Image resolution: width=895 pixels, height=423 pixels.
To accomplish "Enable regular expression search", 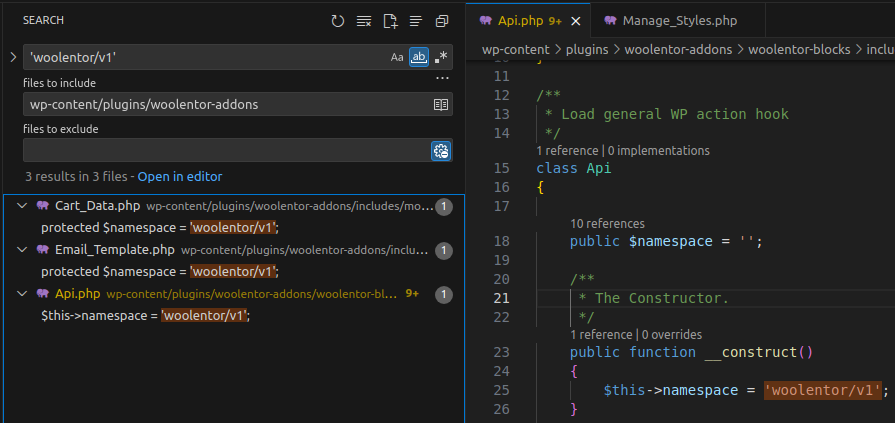I will [x=441, y=58].
